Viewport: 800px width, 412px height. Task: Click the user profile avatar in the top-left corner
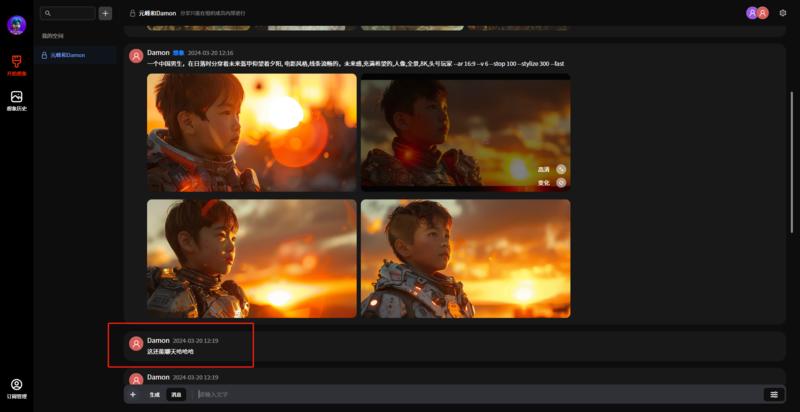(16, 25)
